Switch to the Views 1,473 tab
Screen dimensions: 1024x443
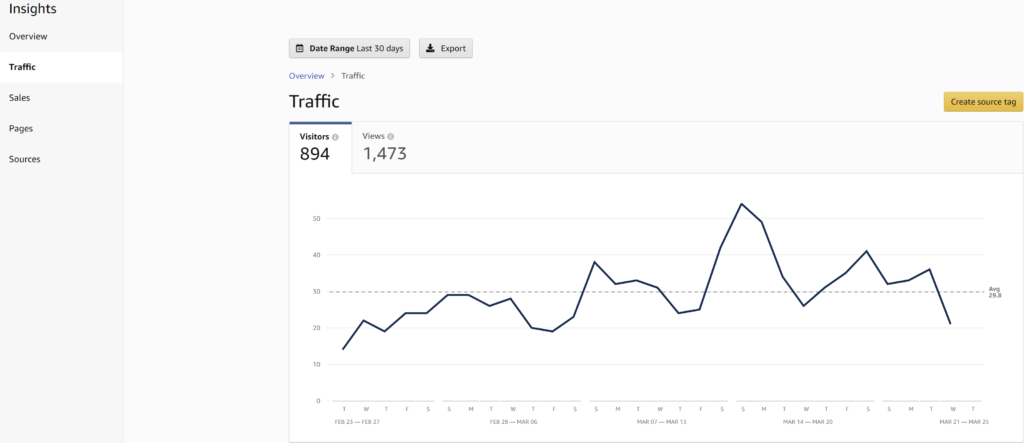click(x=384, y=147)
